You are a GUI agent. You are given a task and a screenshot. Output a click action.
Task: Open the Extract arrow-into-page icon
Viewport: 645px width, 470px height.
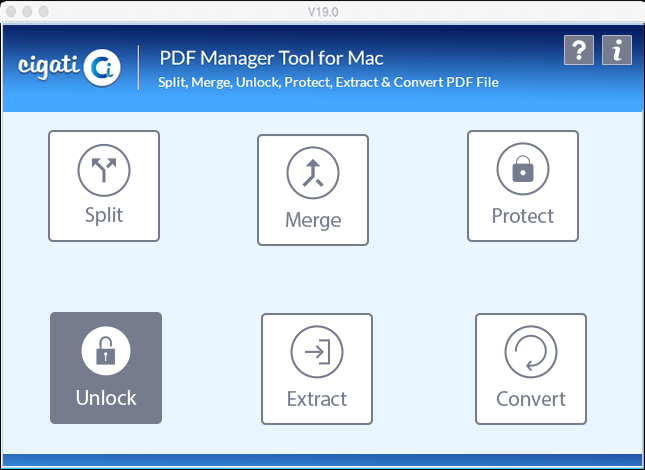(x=317, y=352)
